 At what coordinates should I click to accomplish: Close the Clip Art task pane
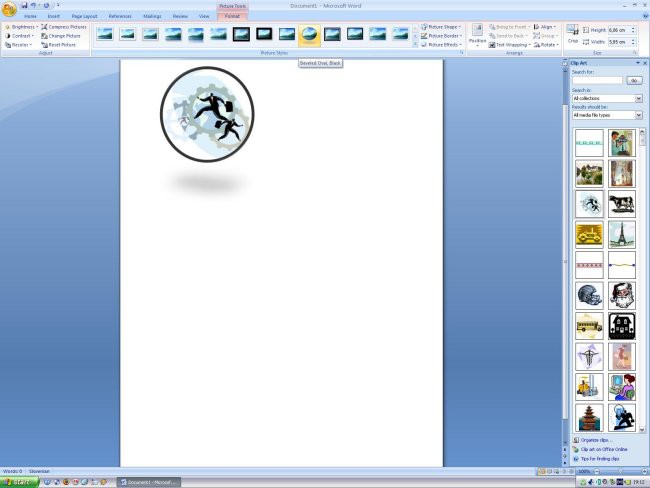tap(645, 63)
